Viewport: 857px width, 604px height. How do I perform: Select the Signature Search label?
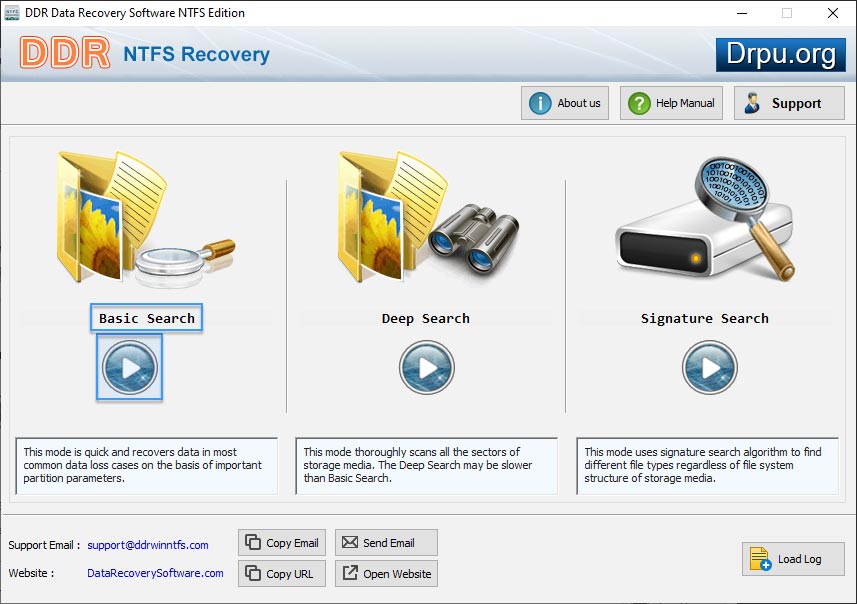pos(705,318)
